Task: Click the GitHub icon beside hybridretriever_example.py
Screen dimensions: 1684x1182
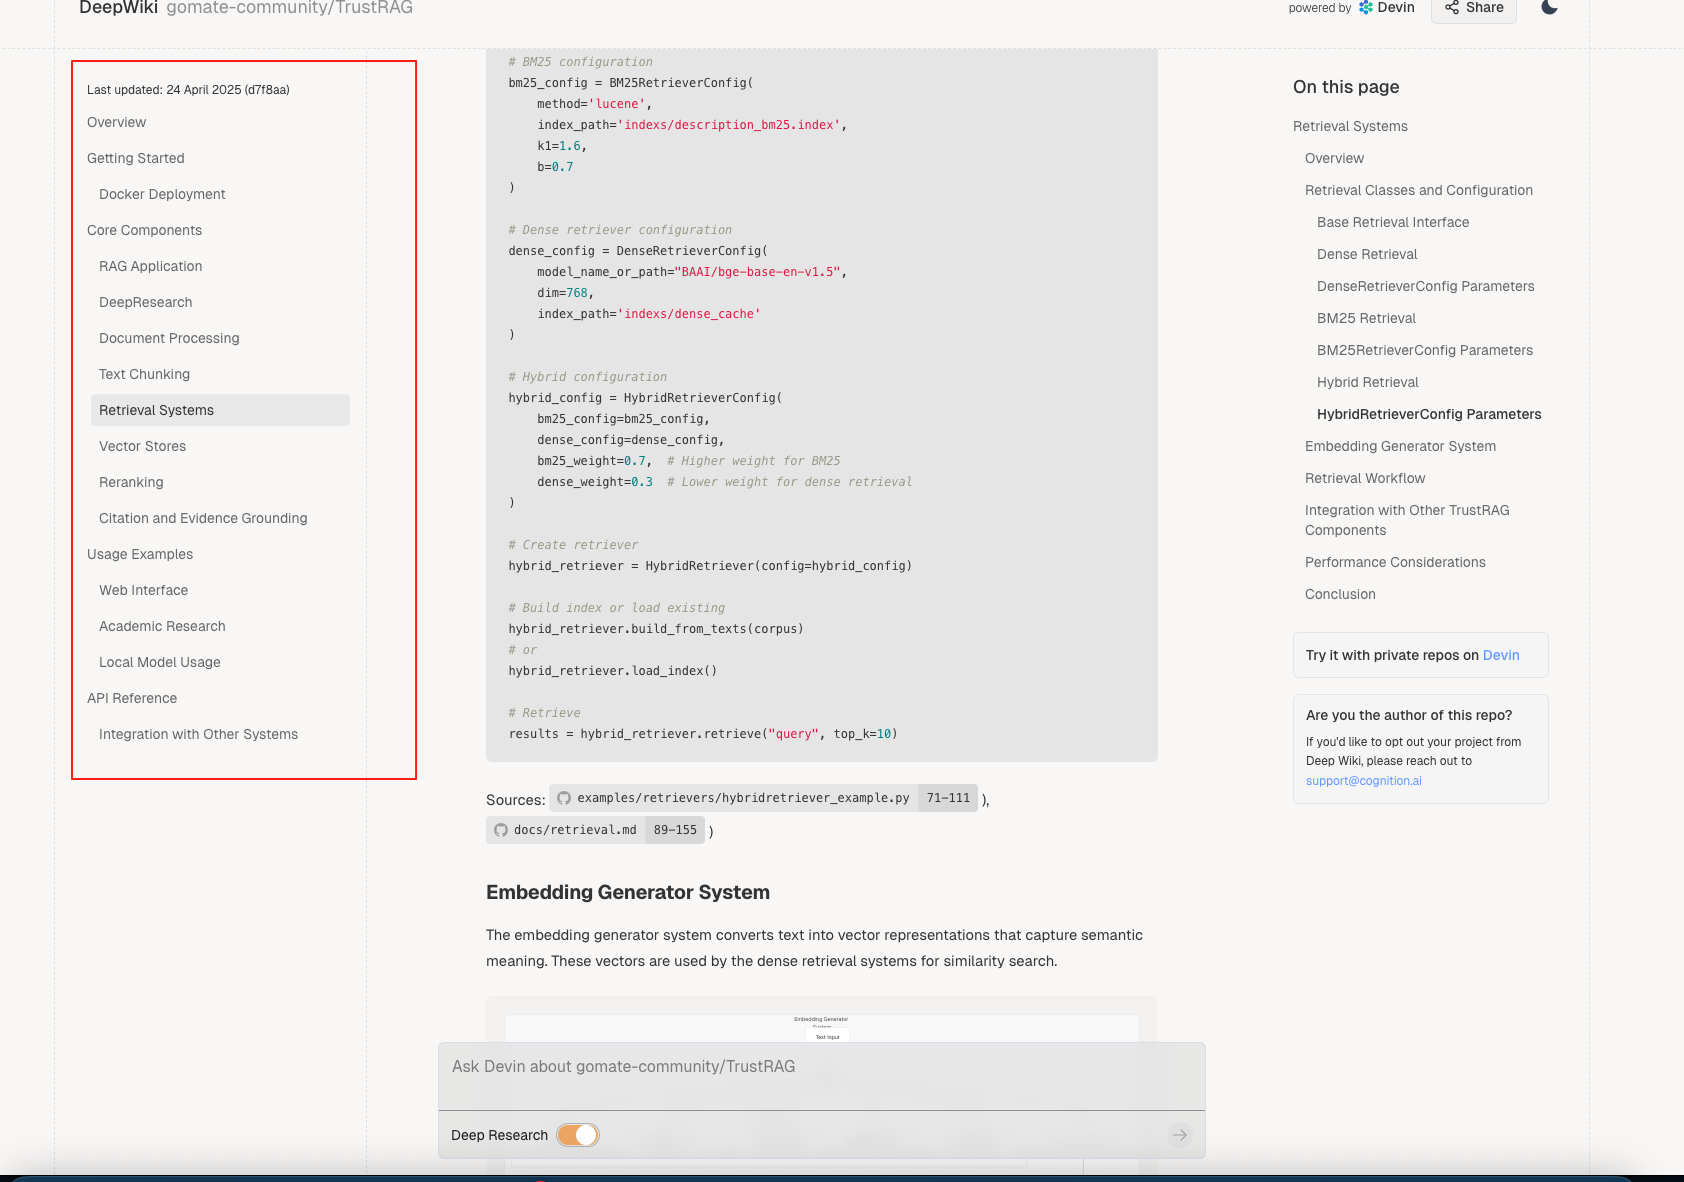Action: point(564,798)
